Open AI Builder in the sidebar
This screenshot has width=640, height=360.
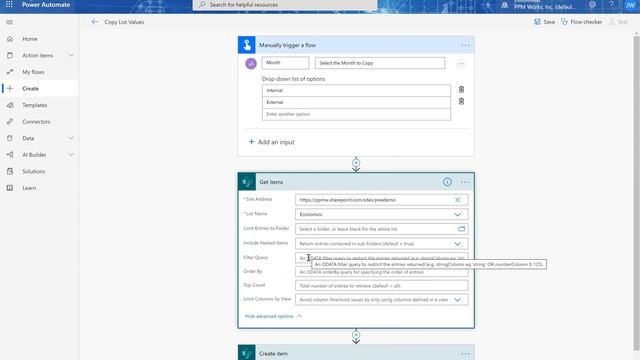coord(34,155)
